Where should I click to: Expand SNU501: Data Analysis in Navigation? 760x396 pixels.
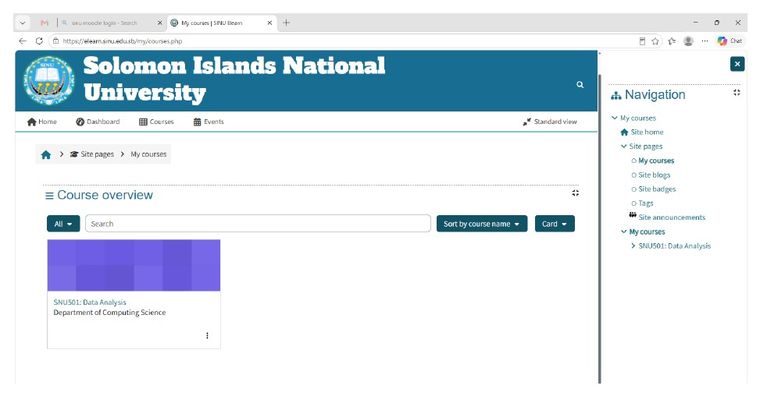(x=633, y=246)
